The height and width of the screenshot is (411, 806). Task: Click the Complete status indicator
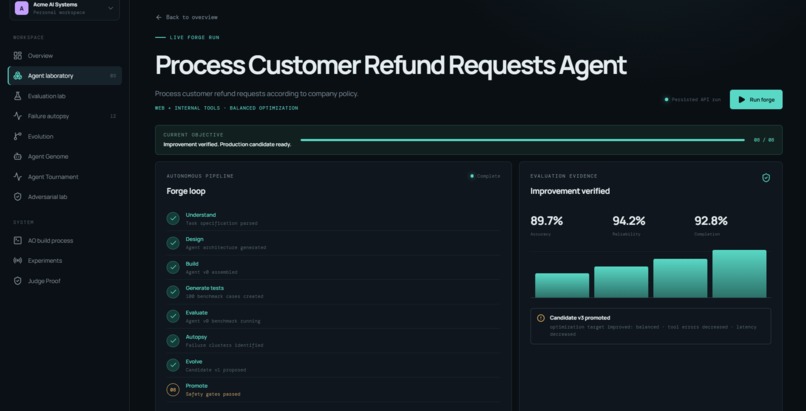pos(485,176)
